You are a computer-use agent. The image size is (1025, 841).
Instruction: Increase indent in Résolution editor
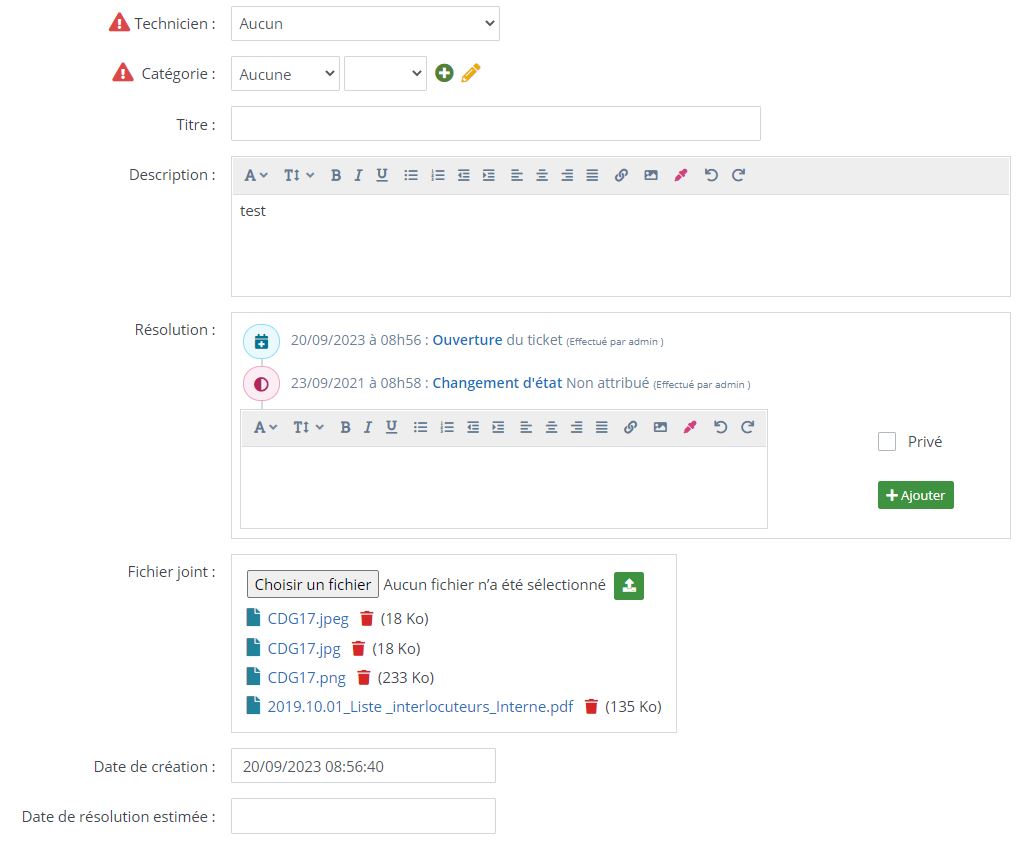coord(499,427)
